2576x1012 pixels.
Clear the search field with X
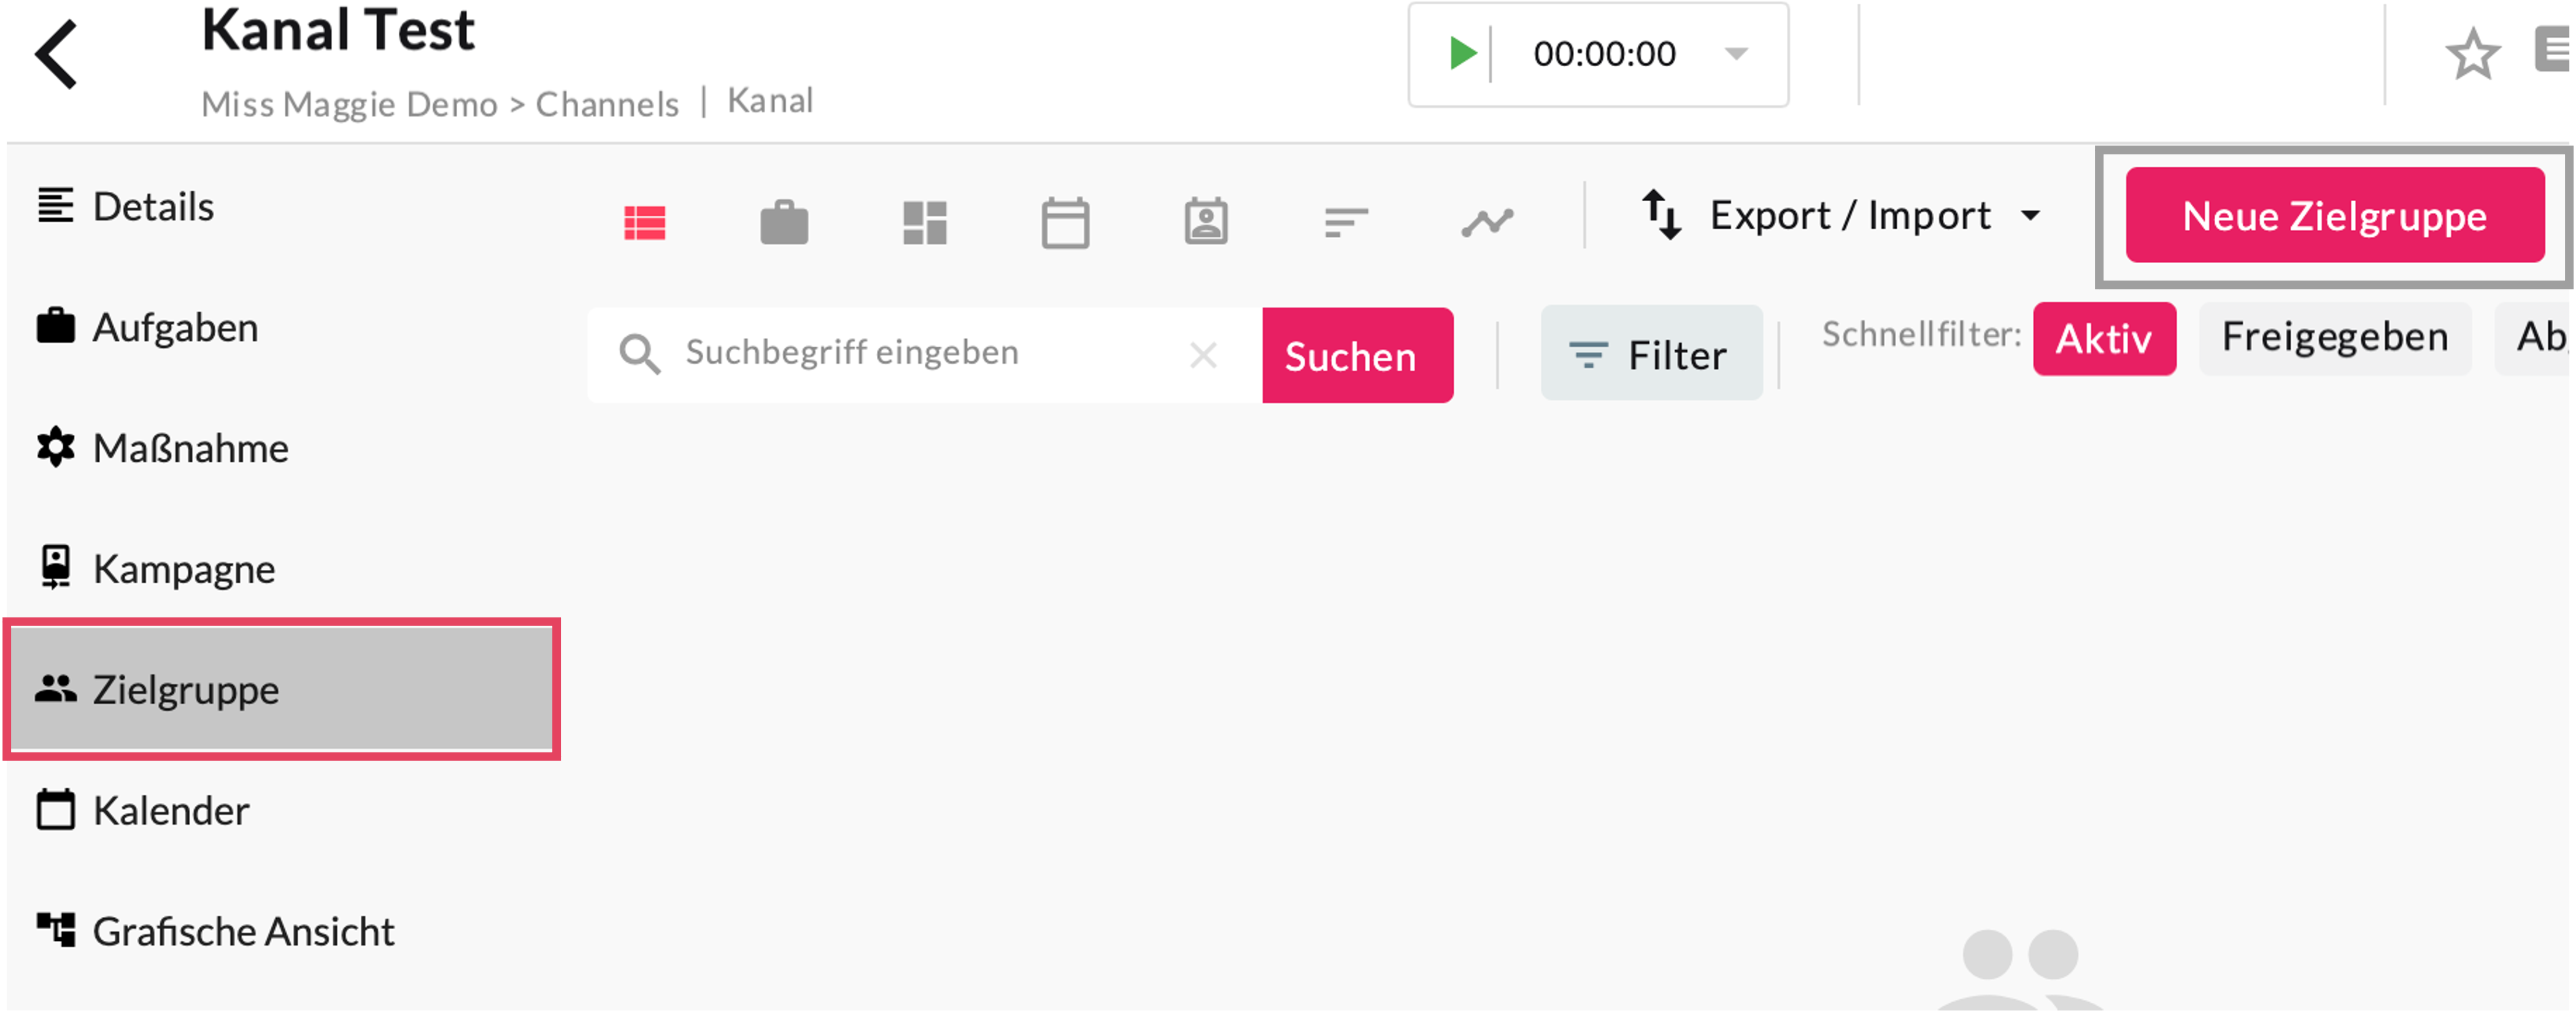(x=1203, y=354)
